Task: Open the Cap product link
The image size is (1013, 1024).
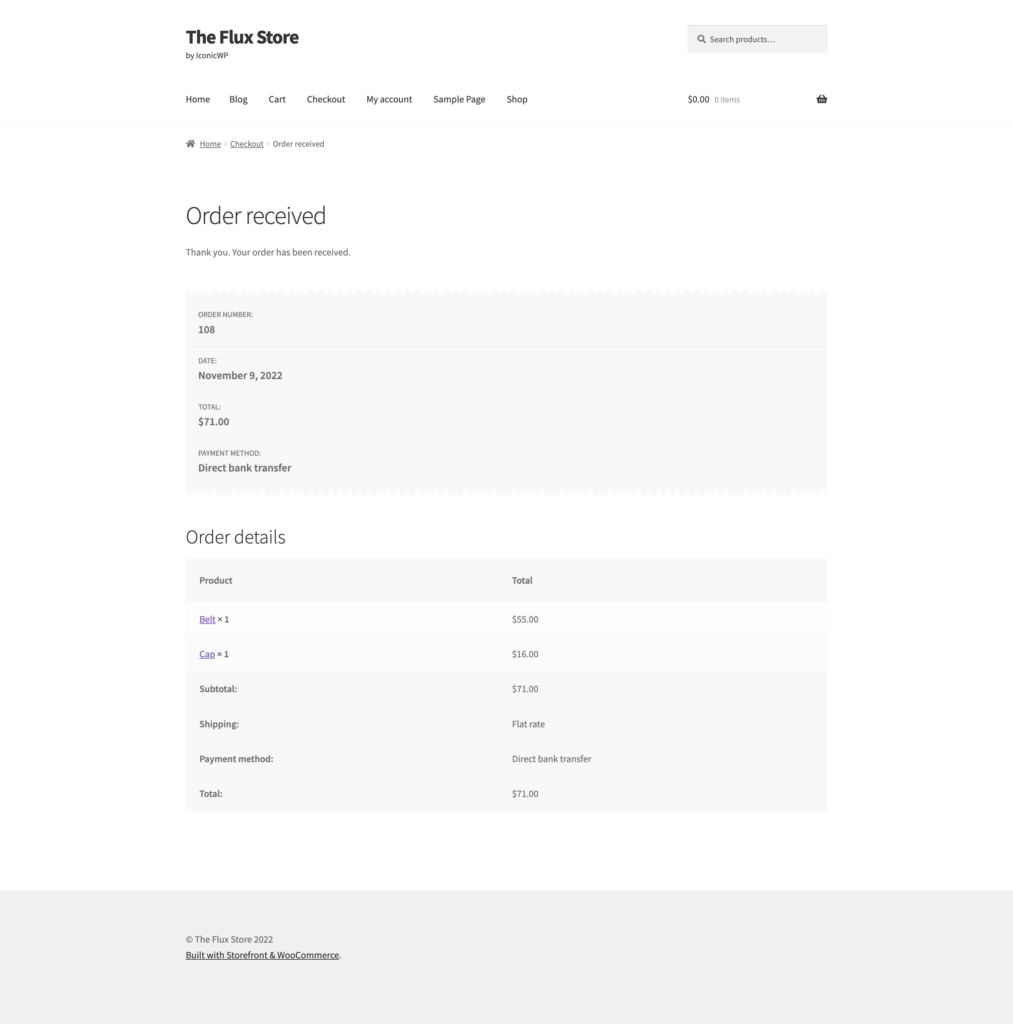Action: pyautogui.click(x=206, y=654)
